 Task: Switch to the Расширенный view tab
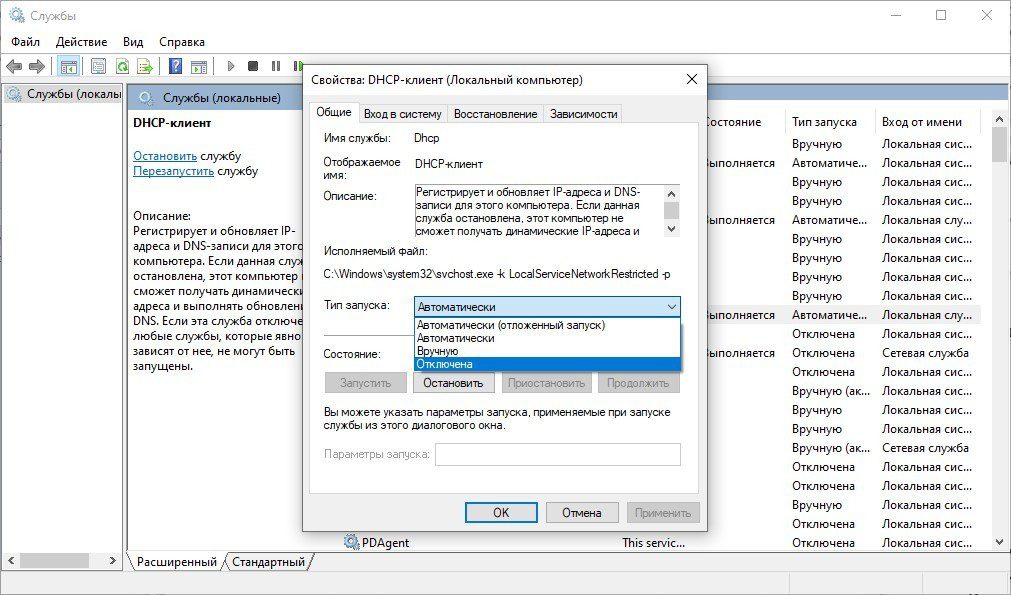point(177,562)
